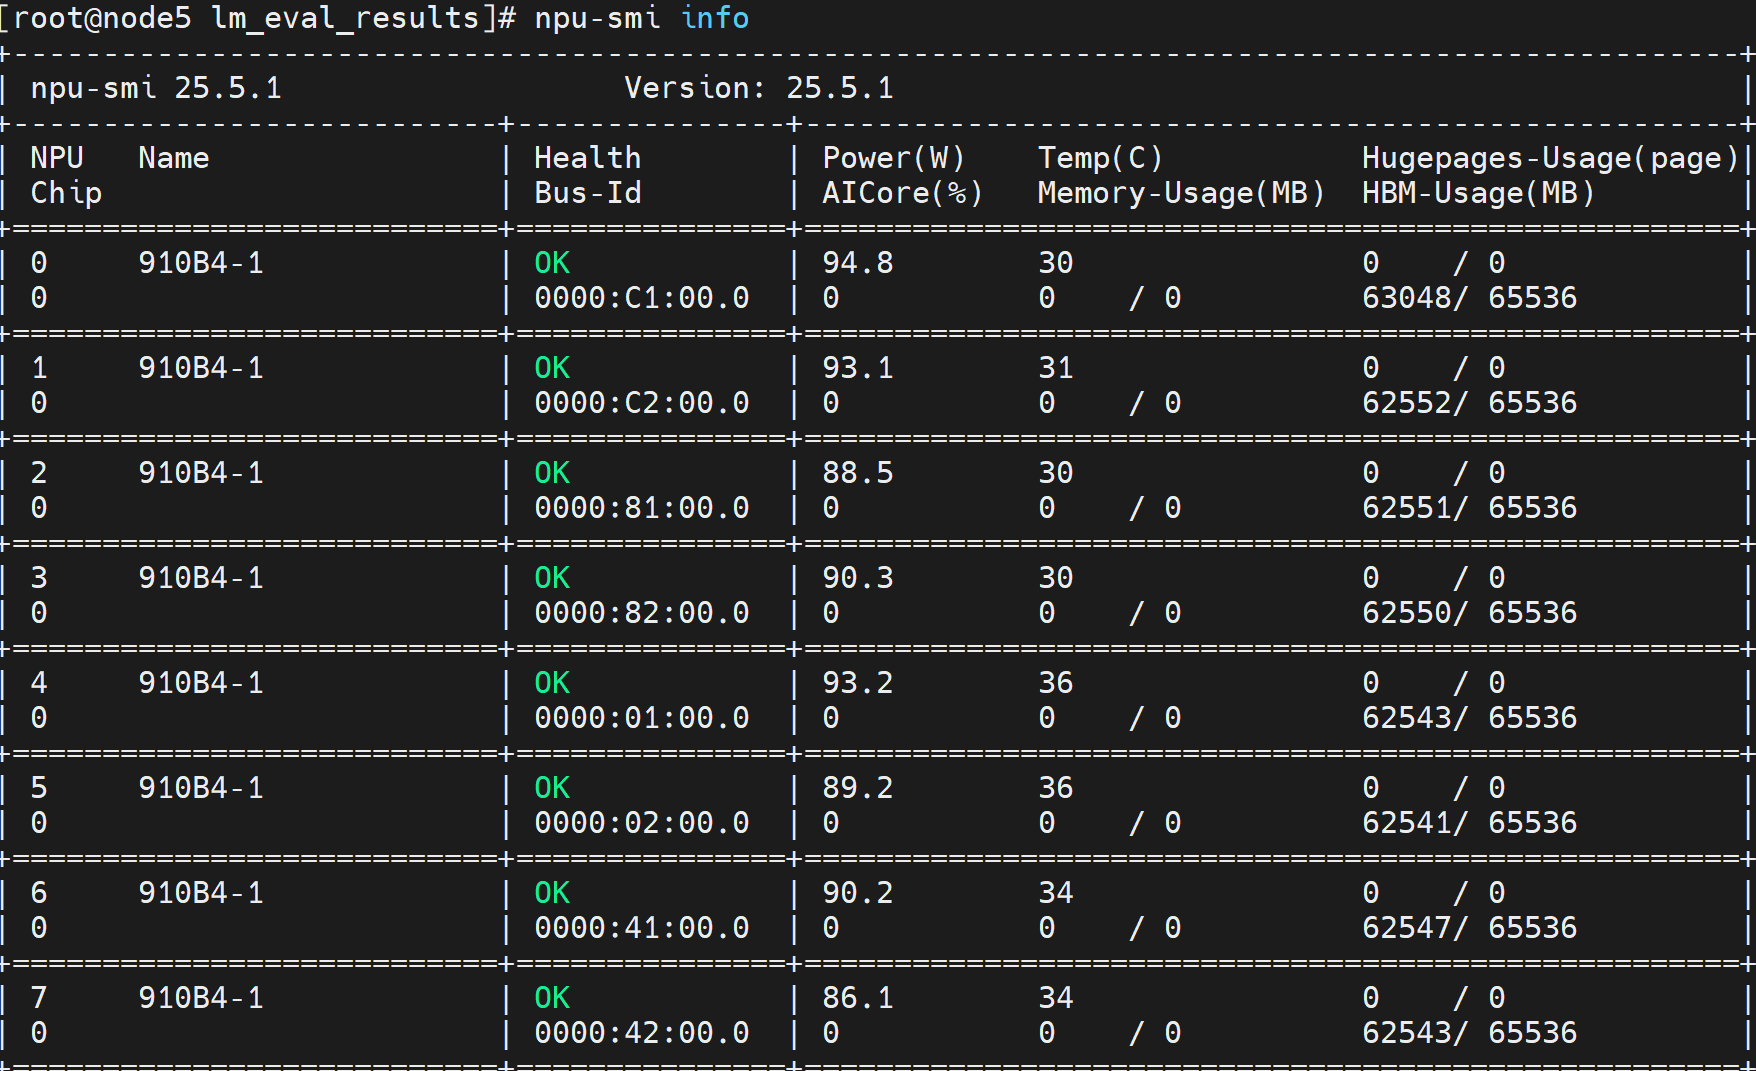
Task: Click the Hugepages-Usage(page) header
Action: pos(1551,158)
